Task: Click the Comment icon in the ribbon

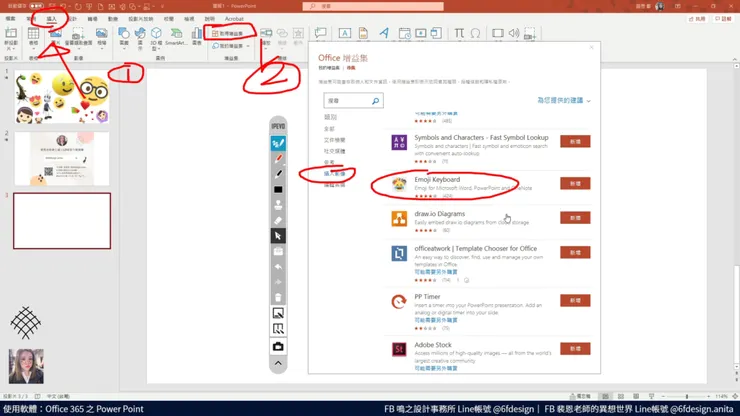Action: pos(320,33)
